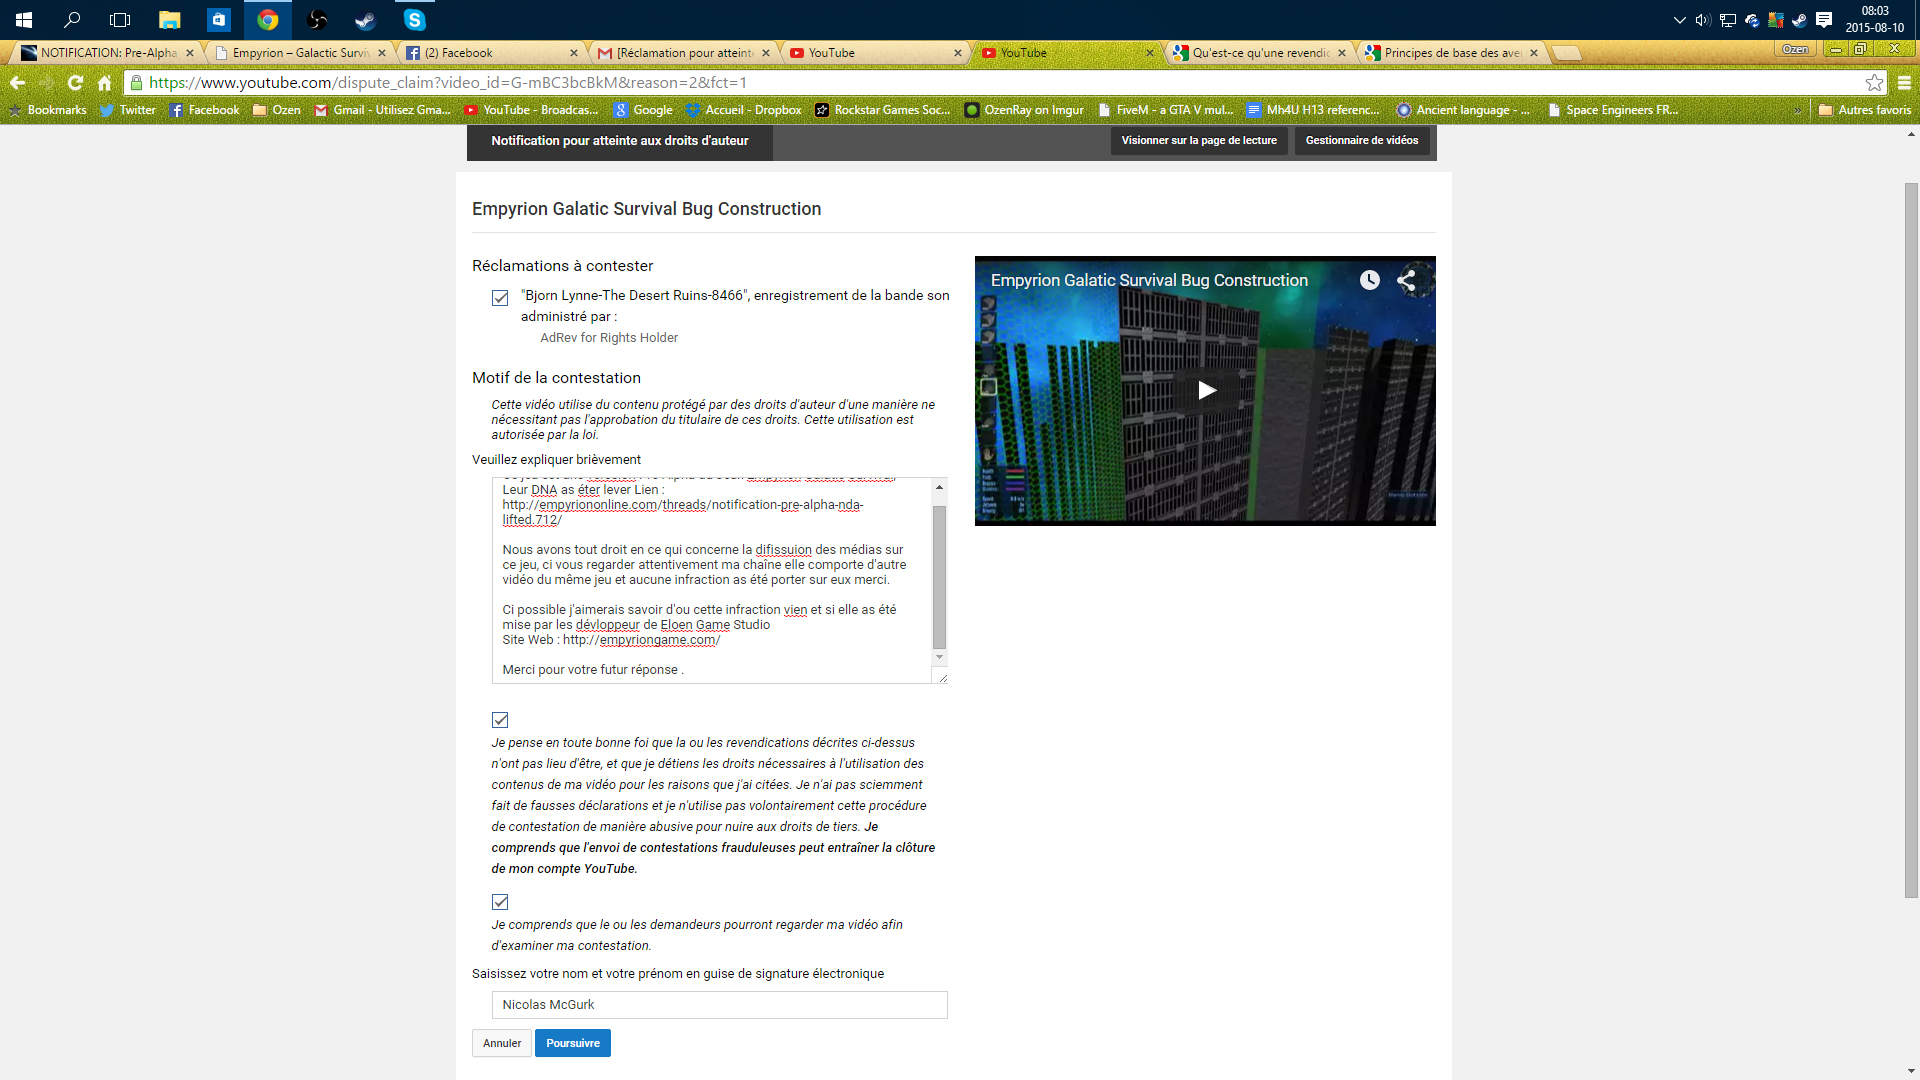Image resolution: width=1920 pixels, height=1080 pixels.
Task: Go back with browser back arrow
Action: [x=17, y=83]
